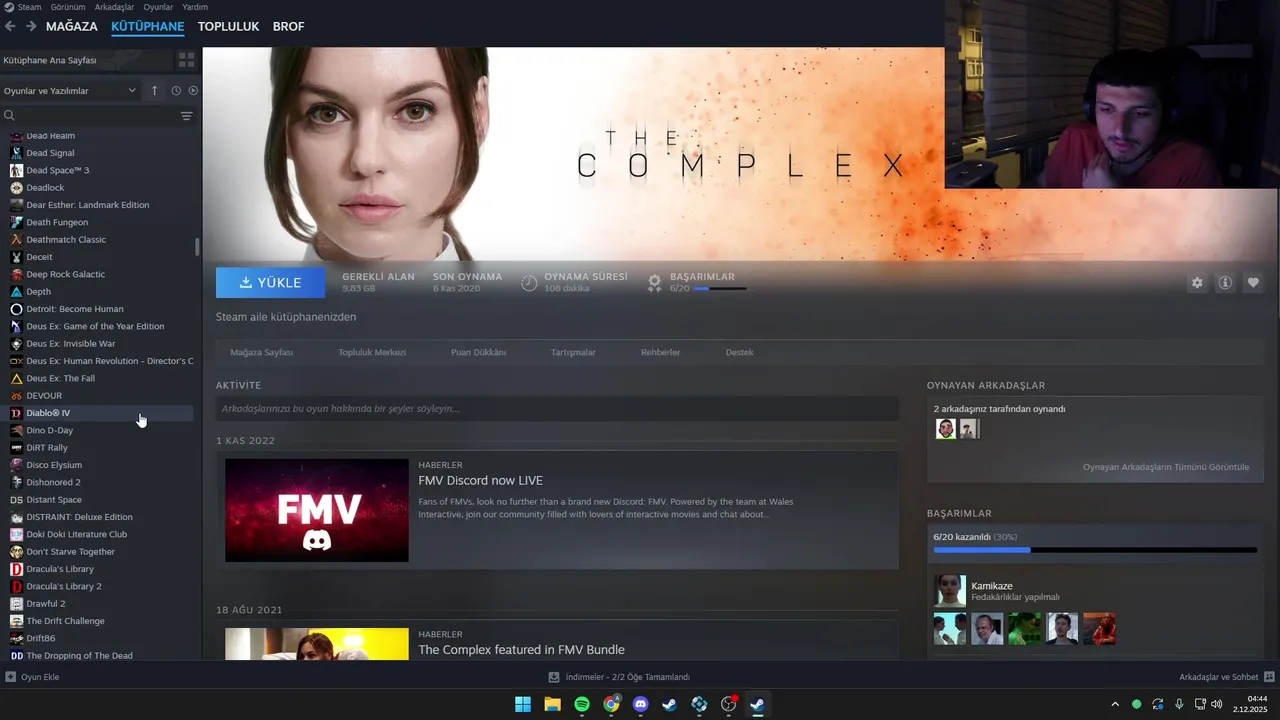Go back with the left navigation arrow
This screenshot has height=720, width=1280.
pyautogui.click(x=10, y=26)
